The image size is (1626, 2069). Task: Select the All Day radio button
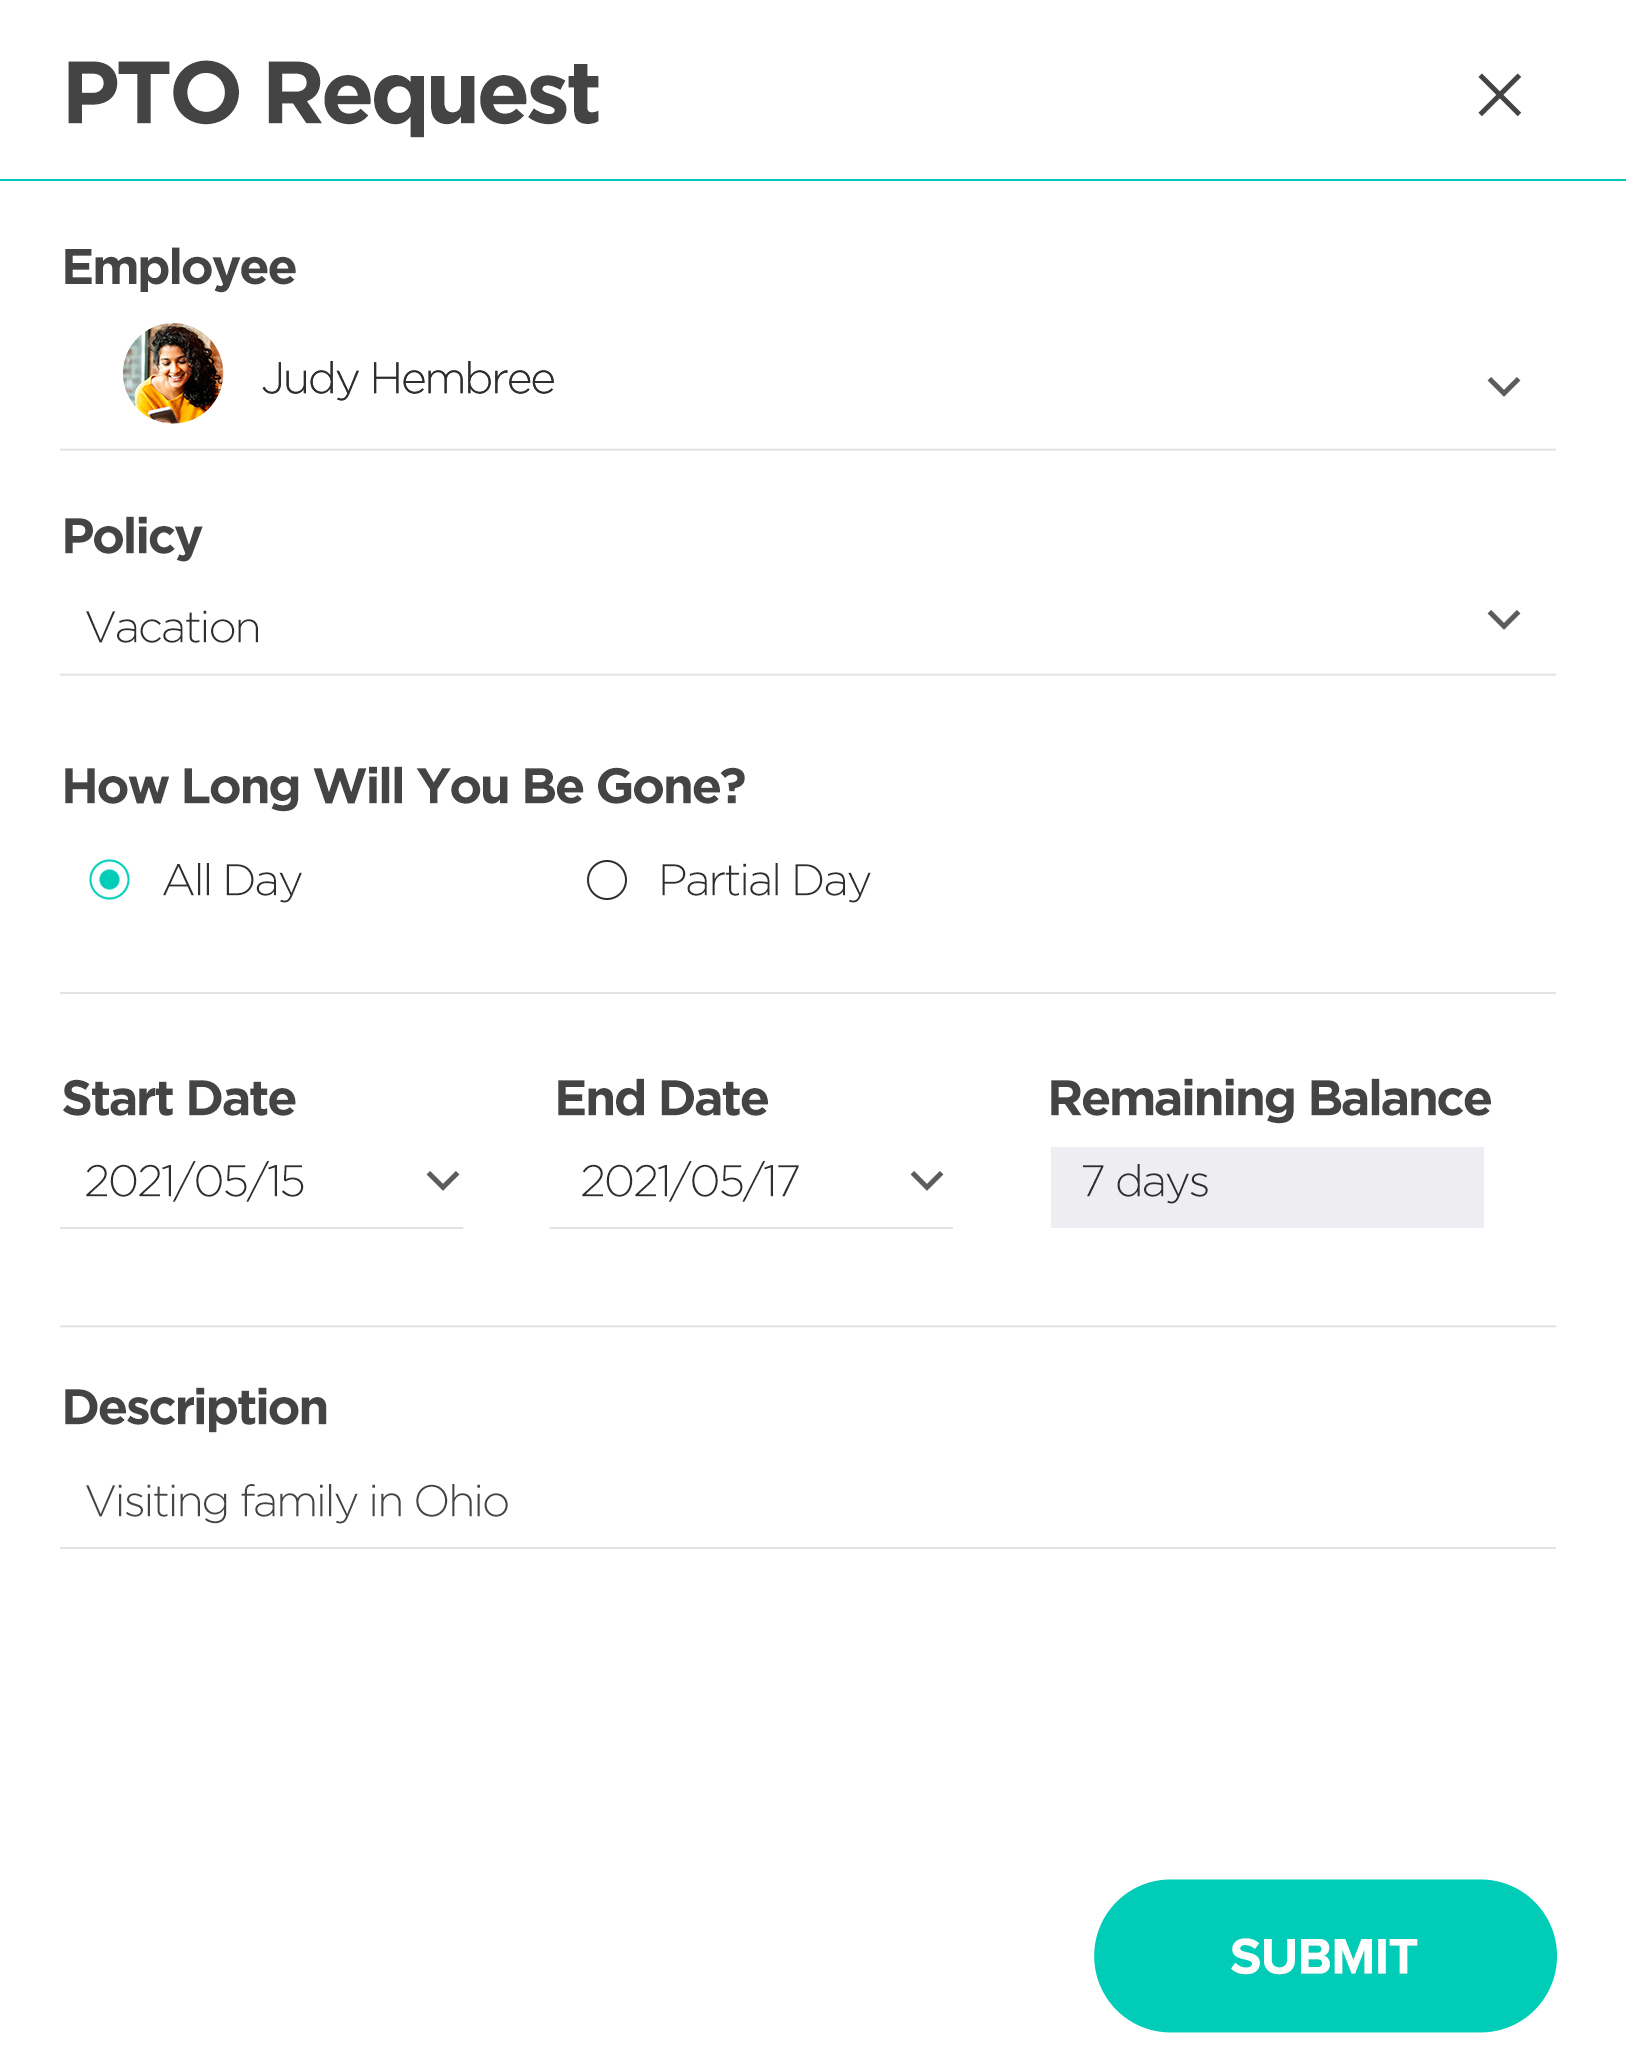pos(109,880)
